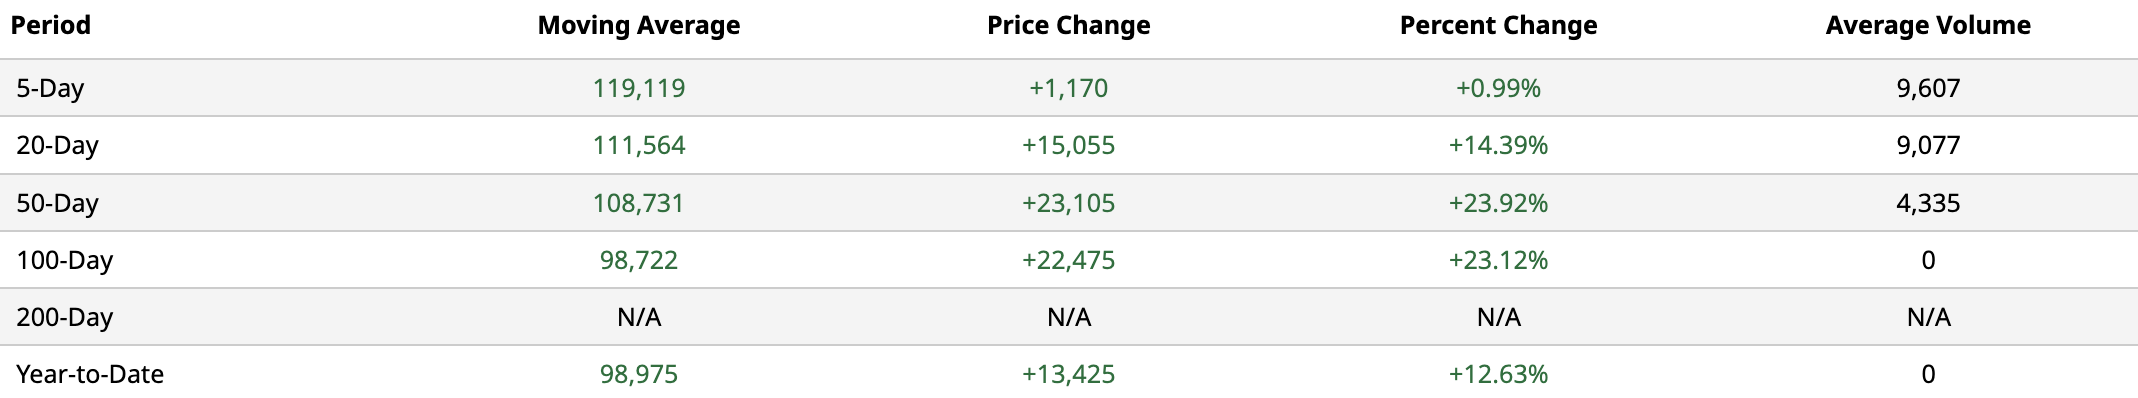Click the Moving Average column header
This screenshot has height=398, width=2138.
pyautogui.click(x=639, y=26)
